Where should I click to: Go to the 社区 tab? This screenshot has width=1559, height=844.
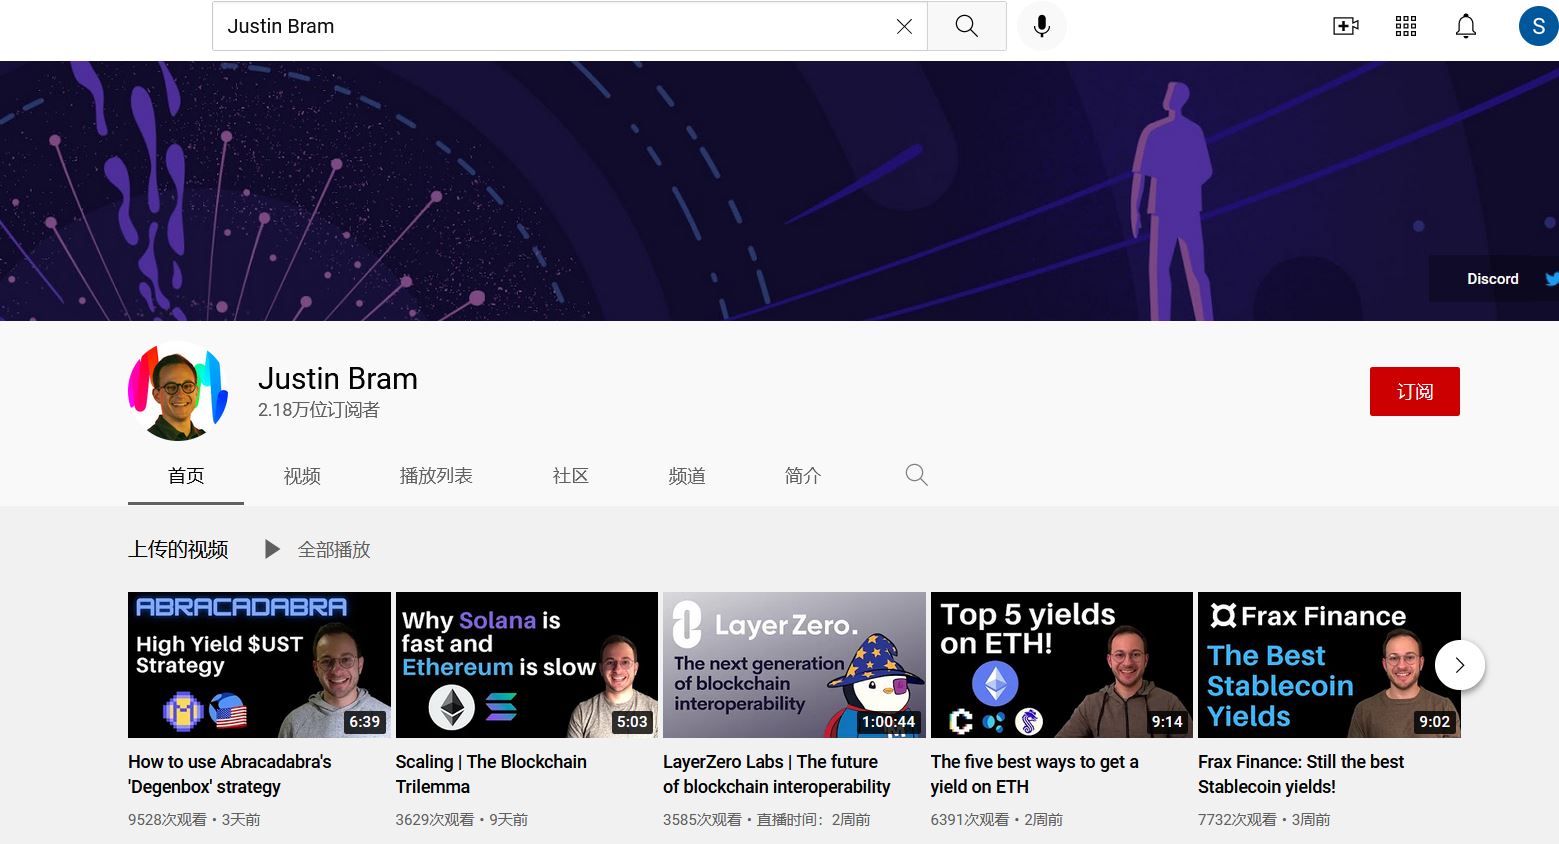571,476
